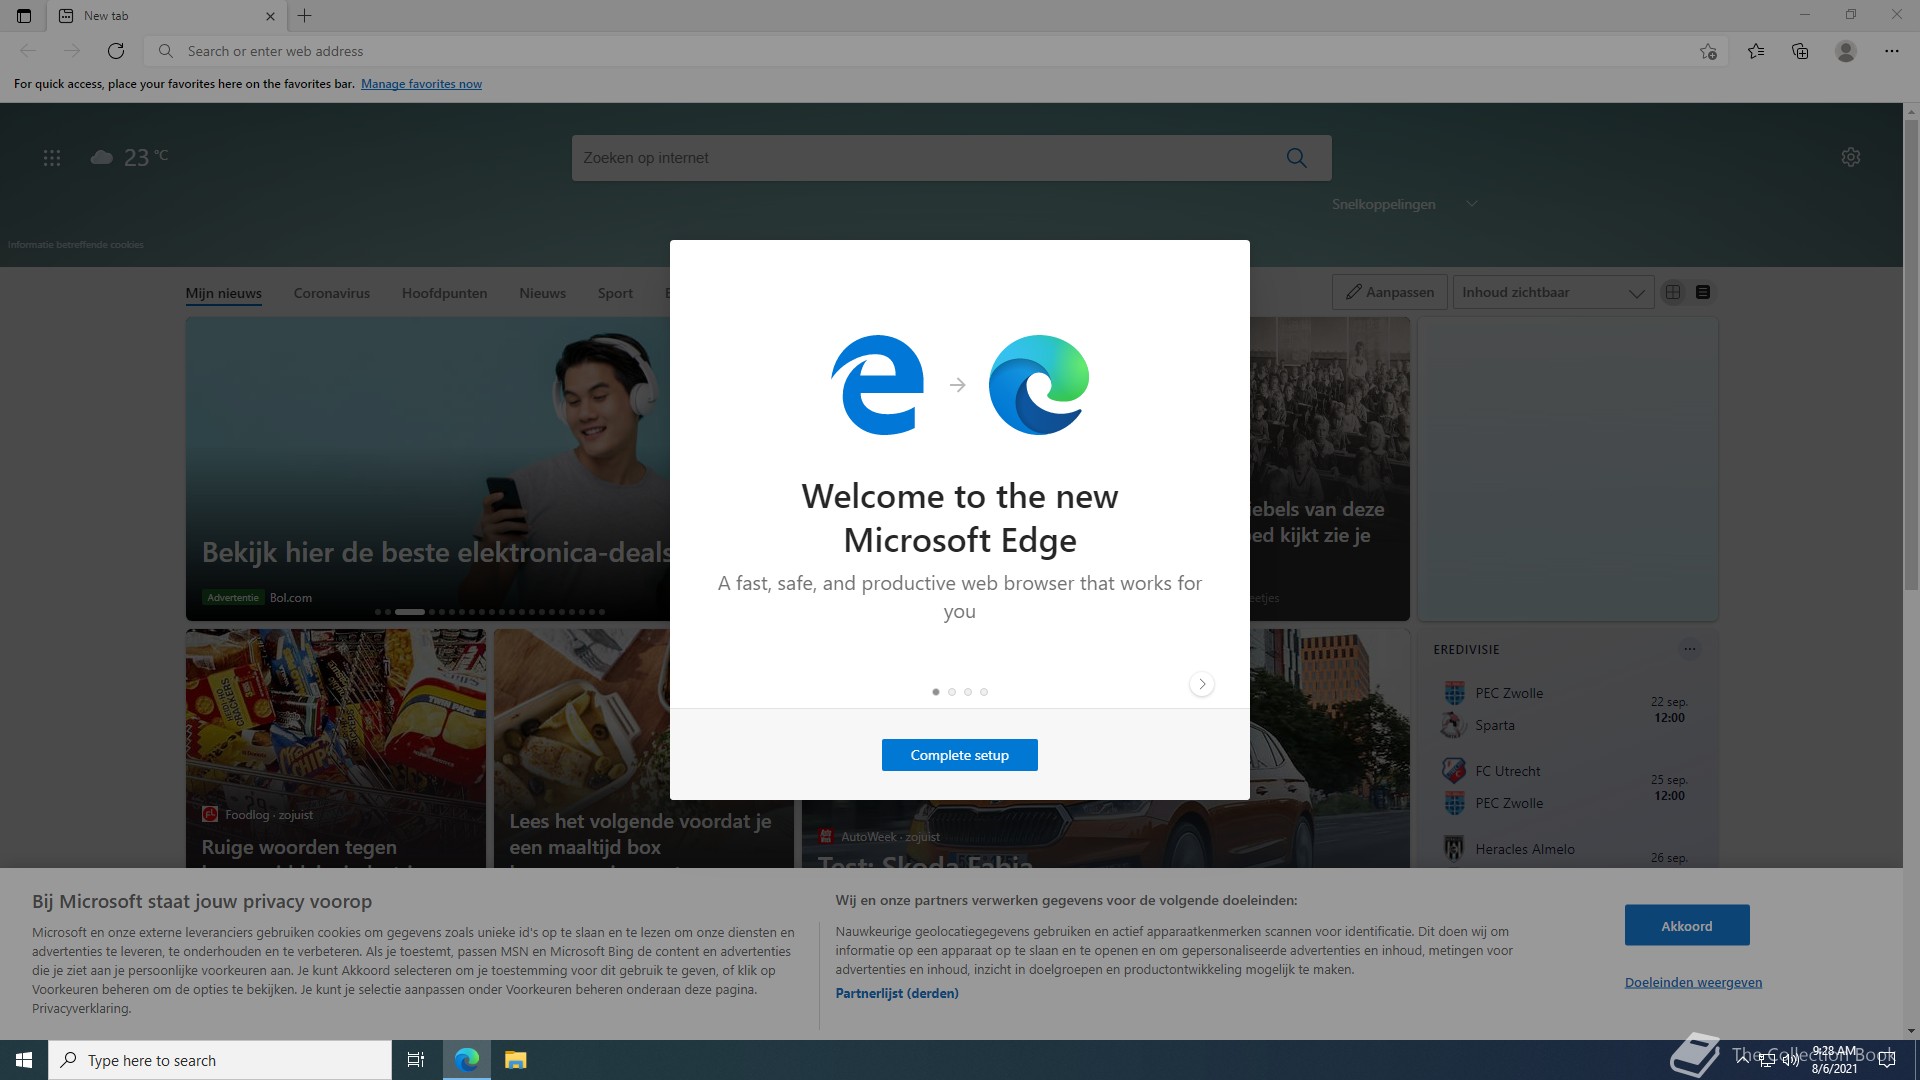
Task: Open notification center icon
Action: coord(1887,1060)
